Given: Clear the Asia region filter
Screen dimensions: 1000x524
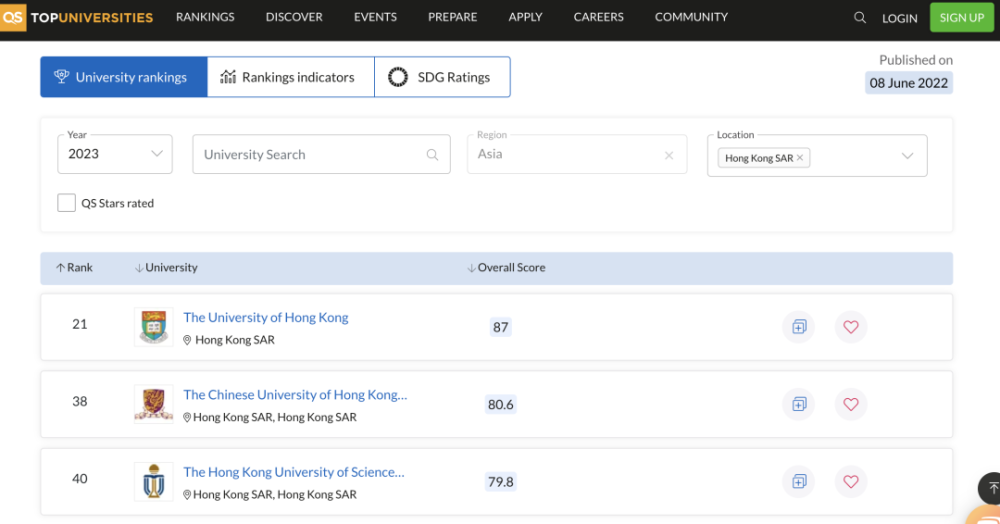Looking at the screenshot, I should coord(668,155).
